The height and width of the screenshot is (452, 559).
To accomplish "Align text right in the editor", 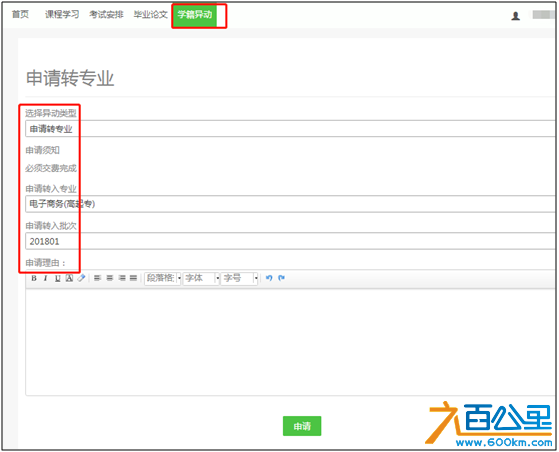I will (122, 278).
